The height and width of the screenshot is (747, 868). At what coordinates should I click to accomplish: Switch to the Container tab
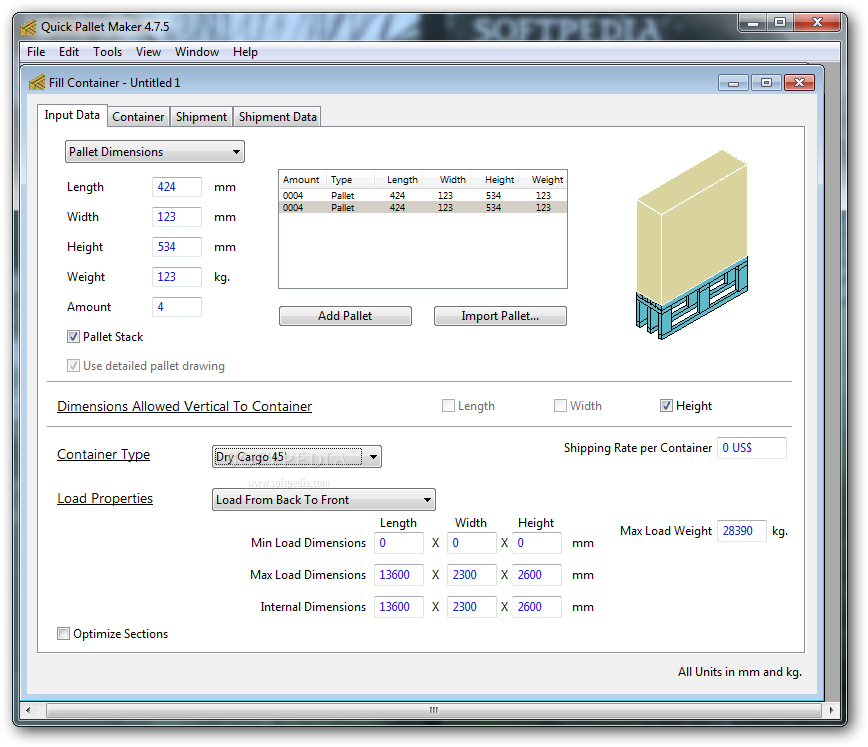pyautogui.click(x=138, y=117)
